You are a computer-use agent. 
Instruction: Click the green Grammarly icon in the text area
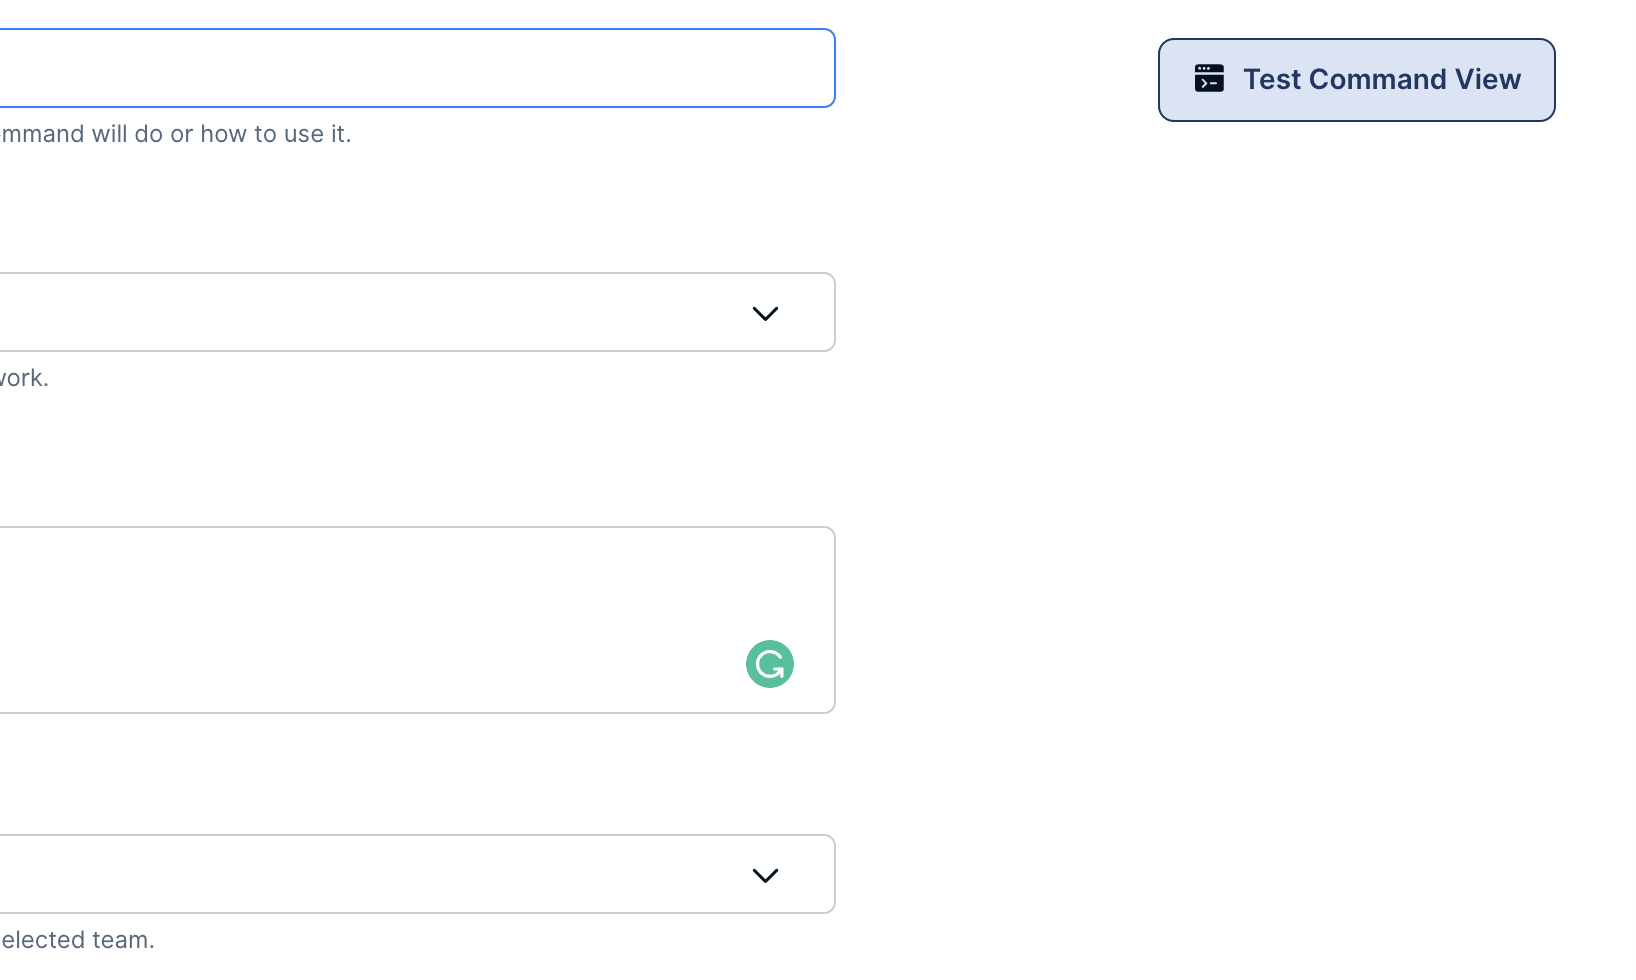(769, 664)
